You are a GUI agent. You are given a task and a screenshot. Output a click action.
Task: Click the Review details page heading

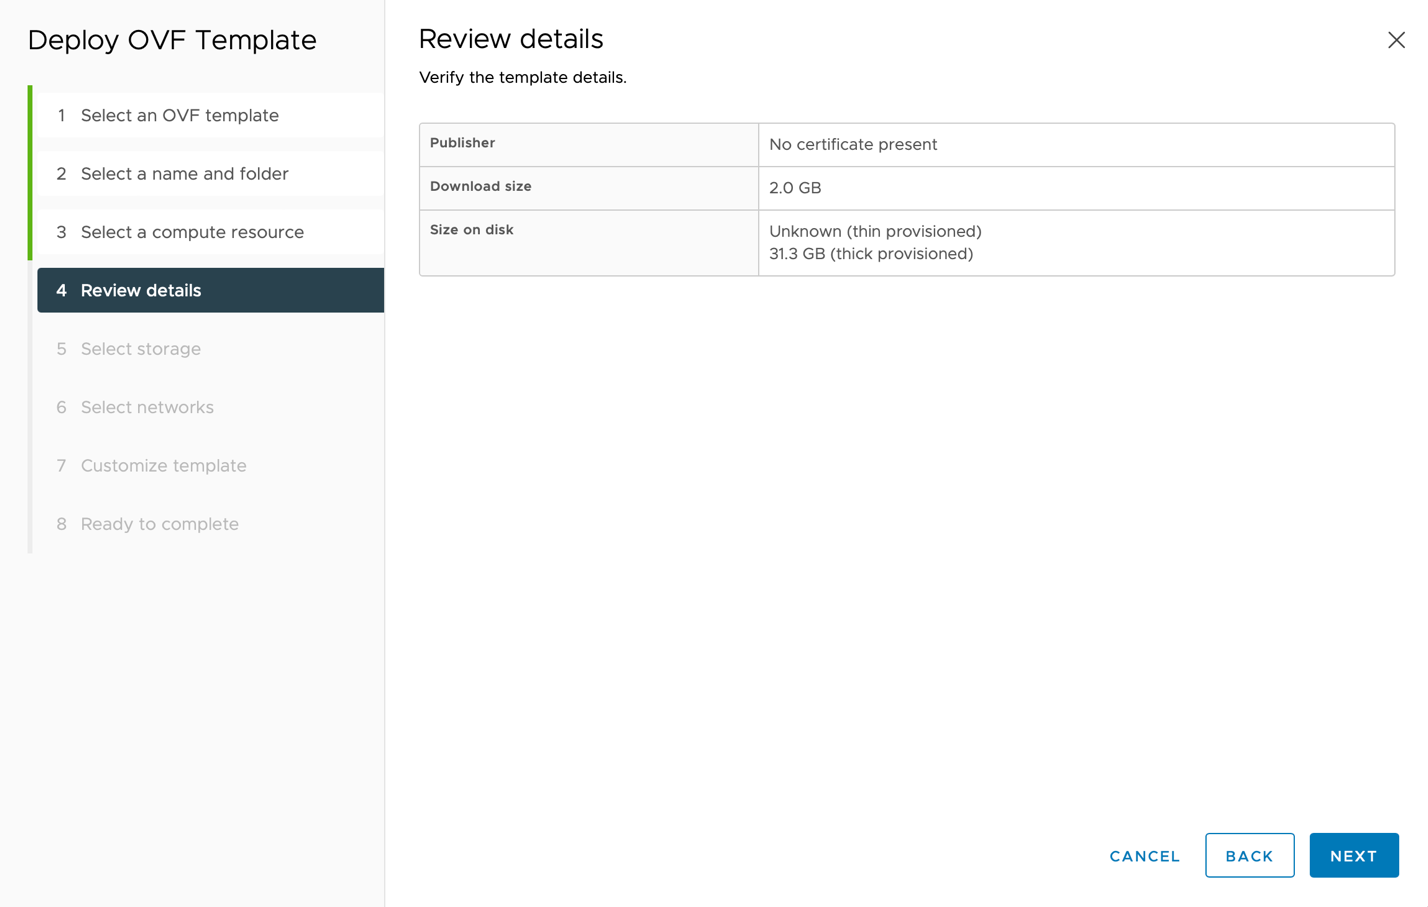(511, 39)
